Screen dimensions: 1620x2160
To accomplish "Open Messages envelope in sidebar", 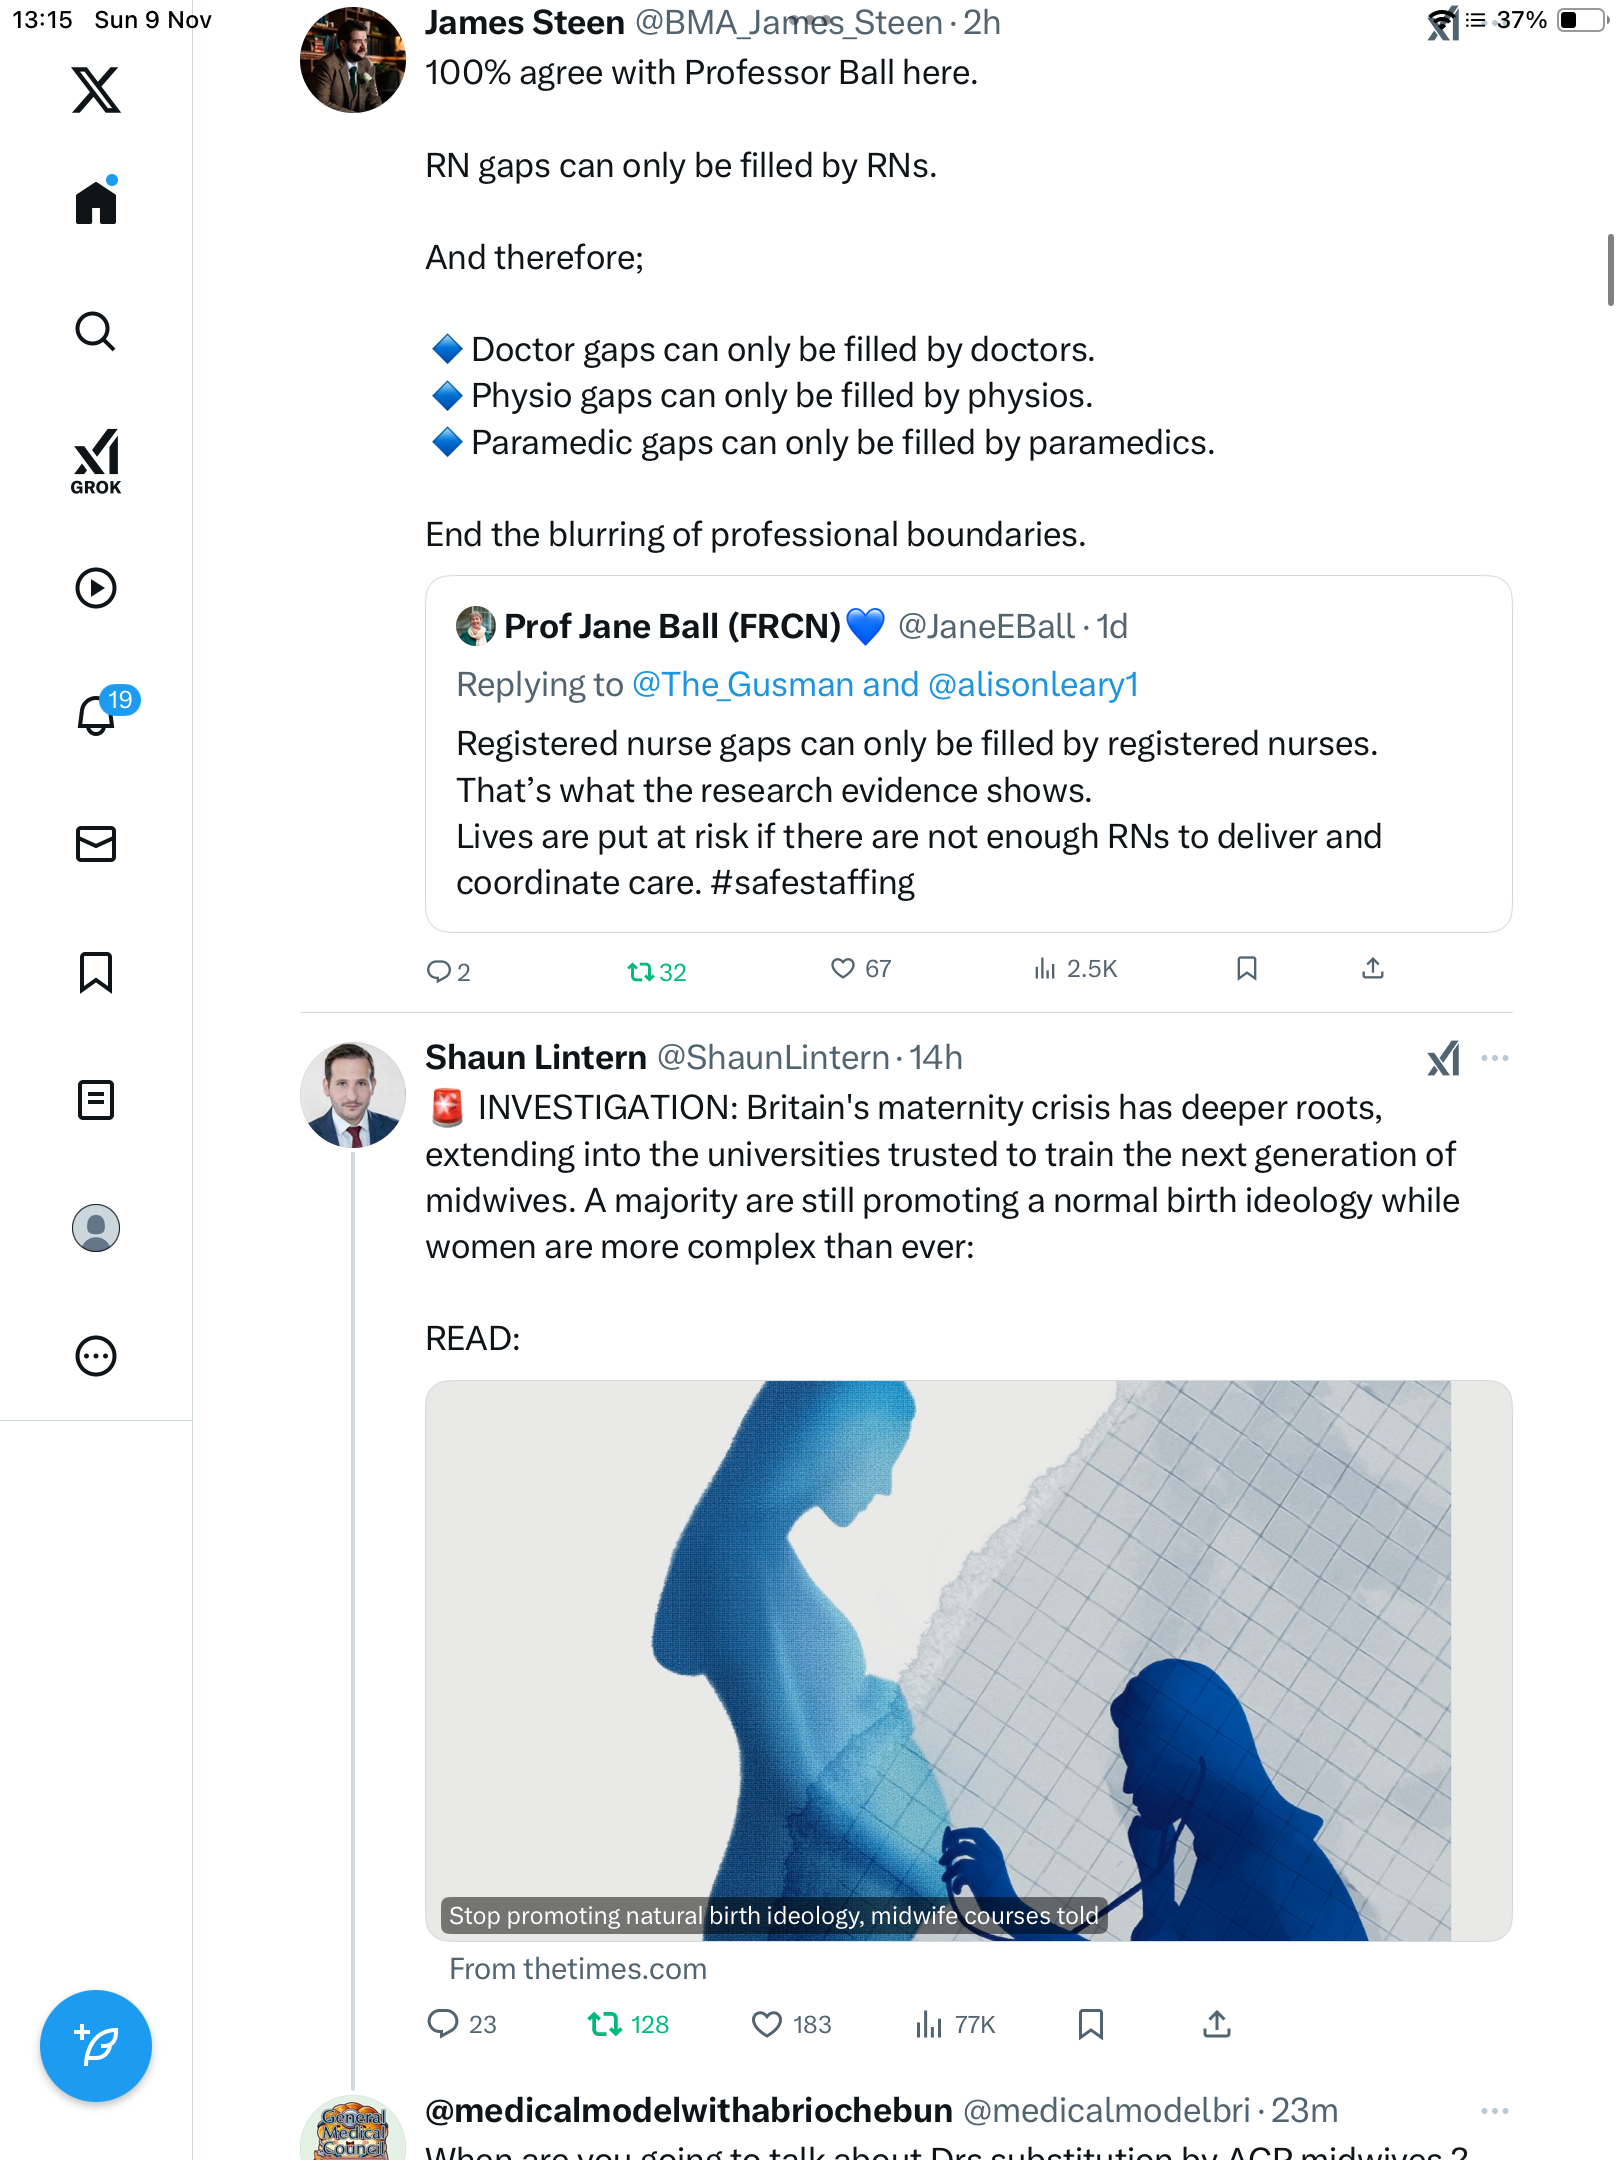I will (x=96, y=844).
